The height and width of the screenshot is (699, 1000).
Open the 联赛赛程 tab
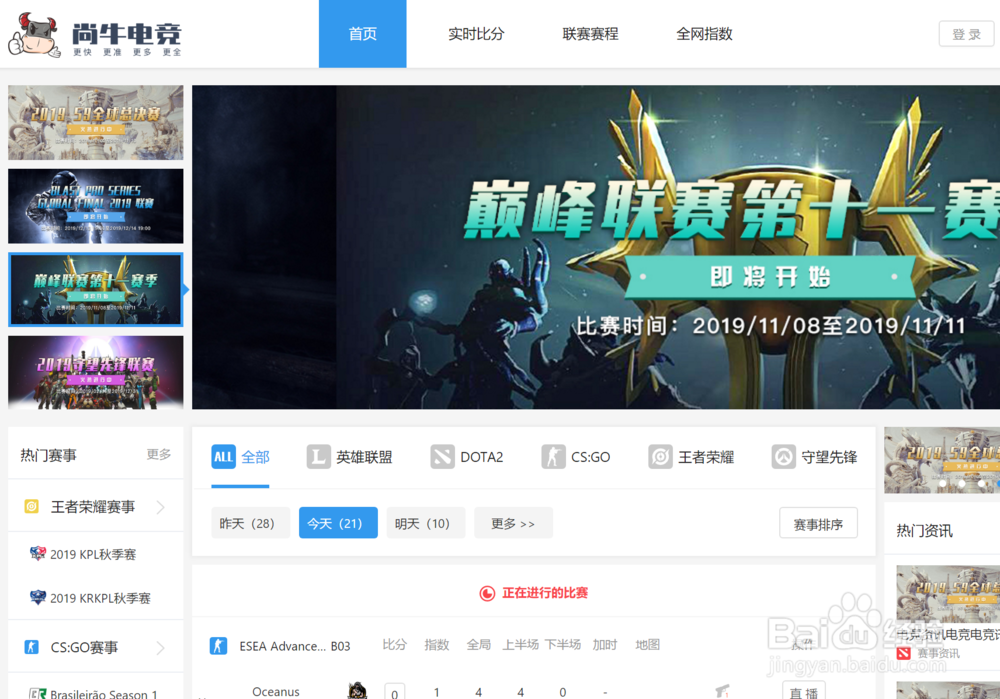pyautogui.click(x=590, y=34)
